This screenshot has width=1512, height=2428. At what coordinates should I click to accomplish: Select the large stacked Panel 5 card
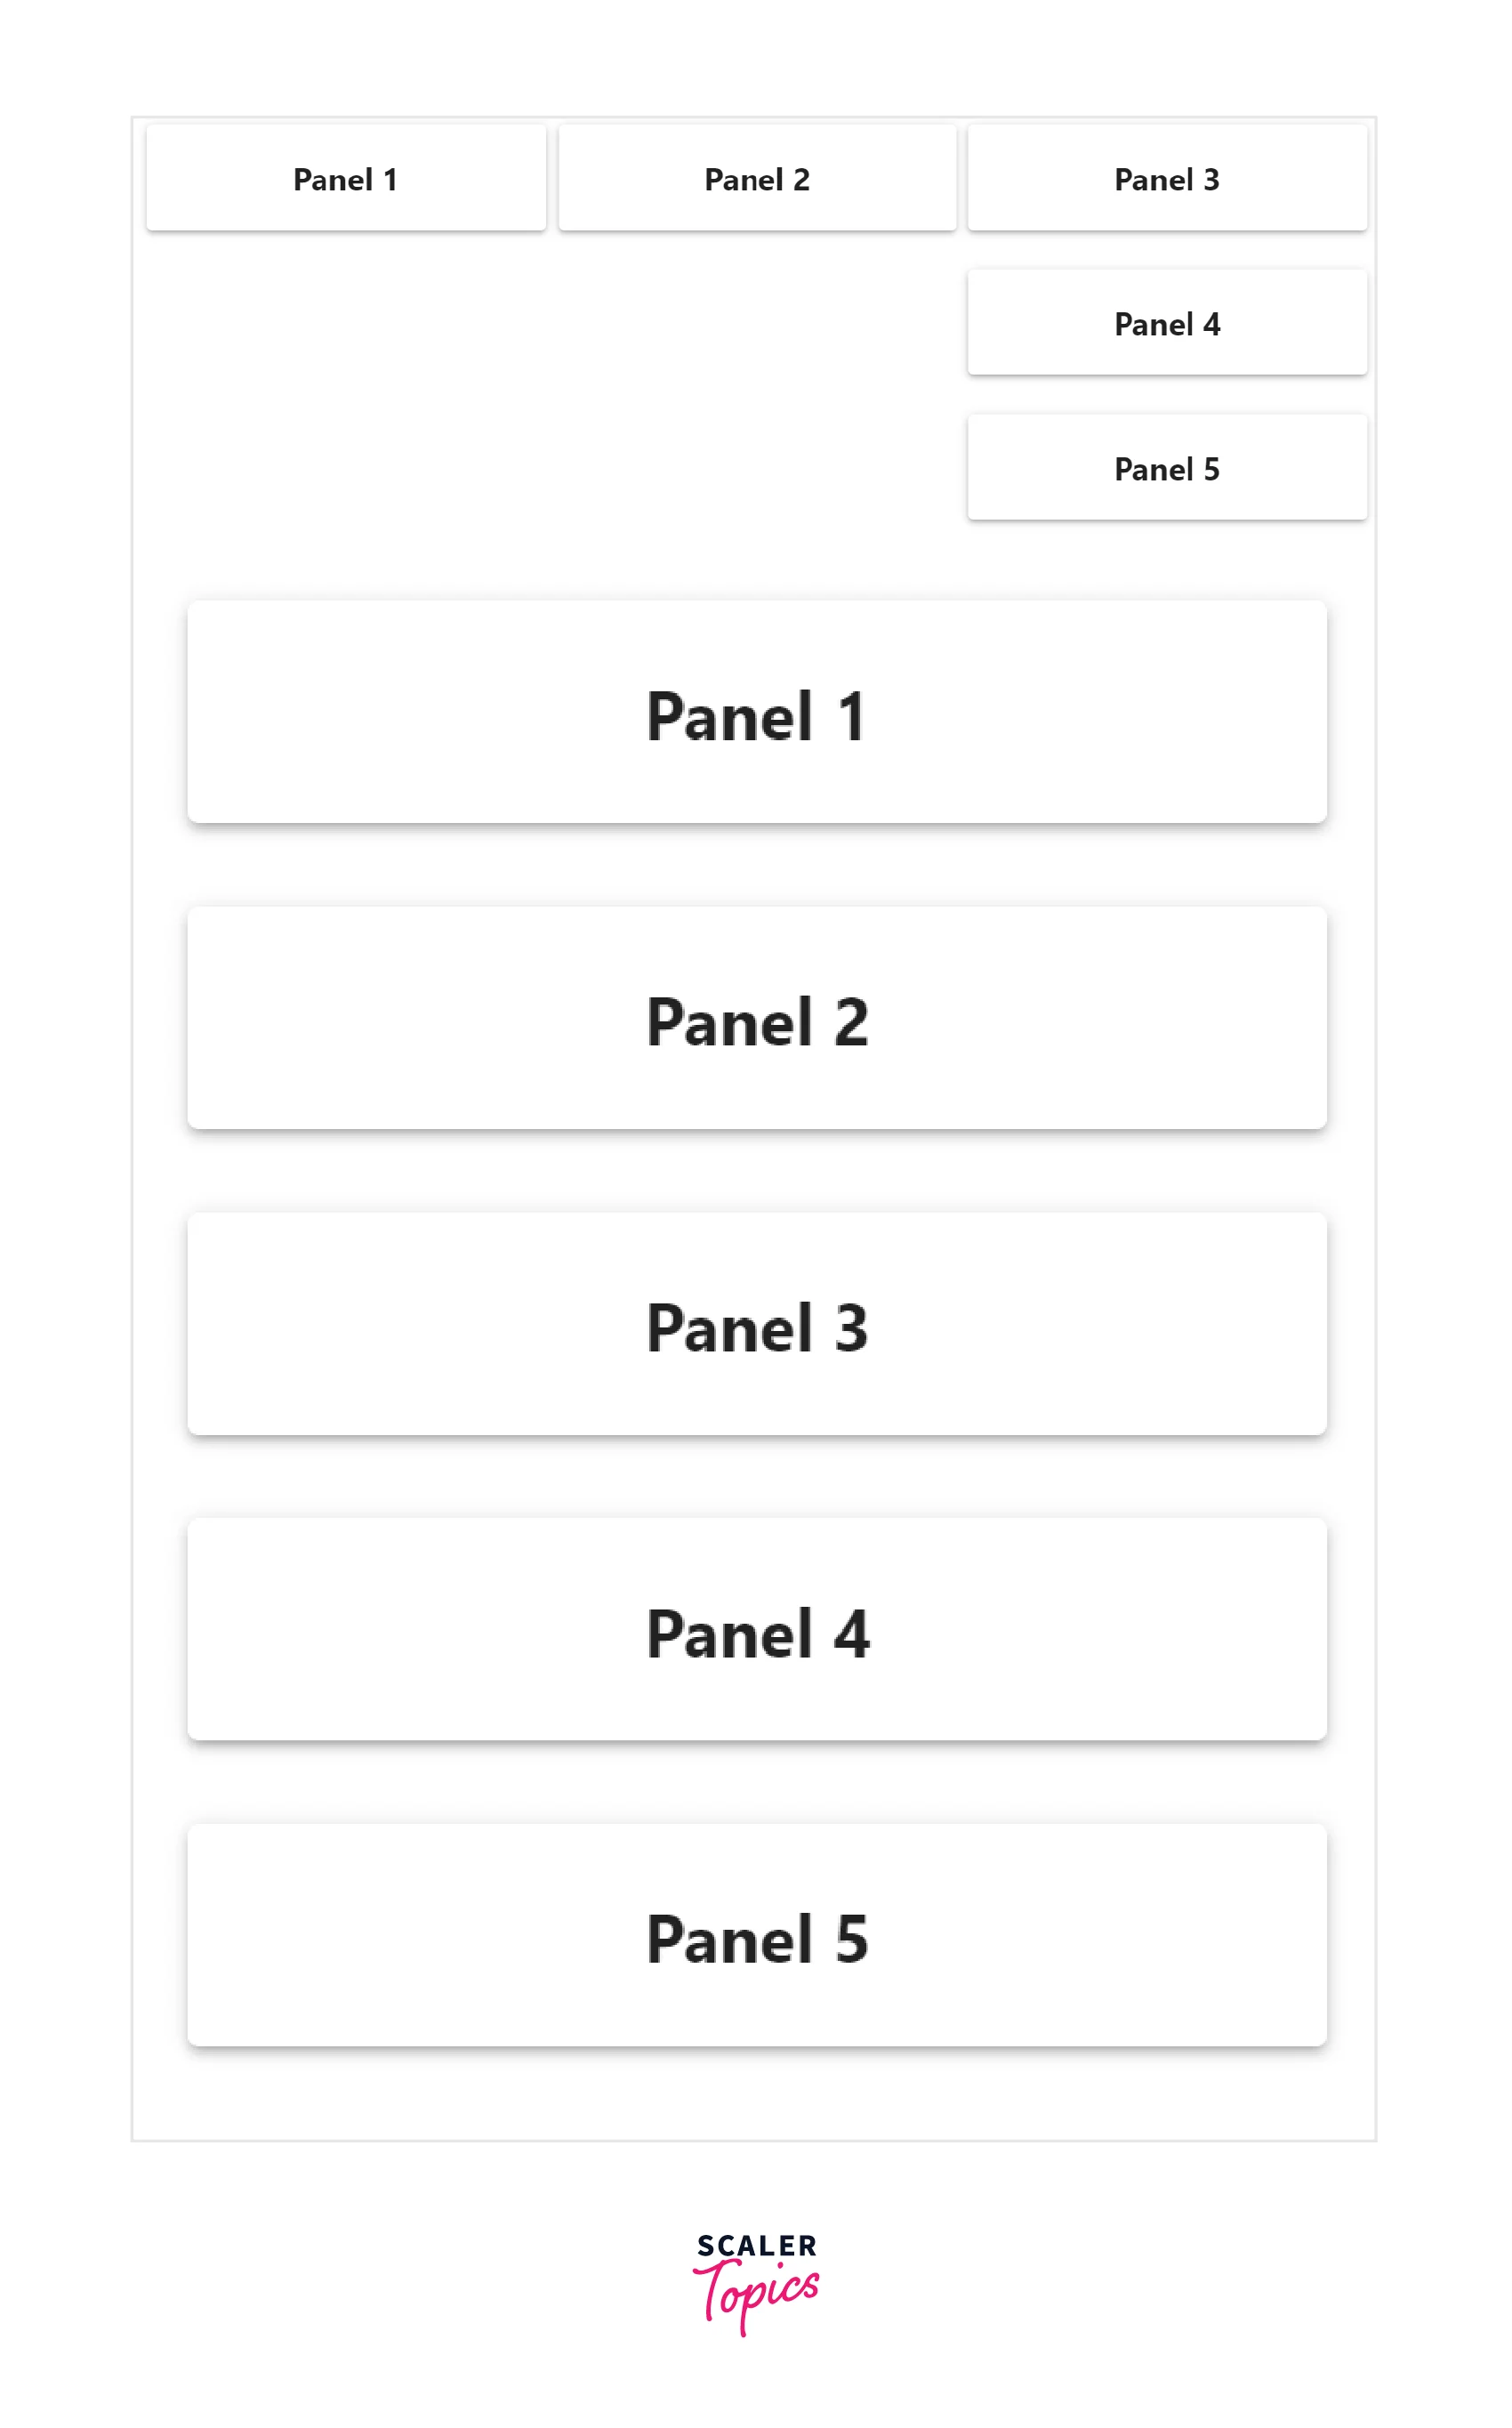click(x=757, y=1936)
